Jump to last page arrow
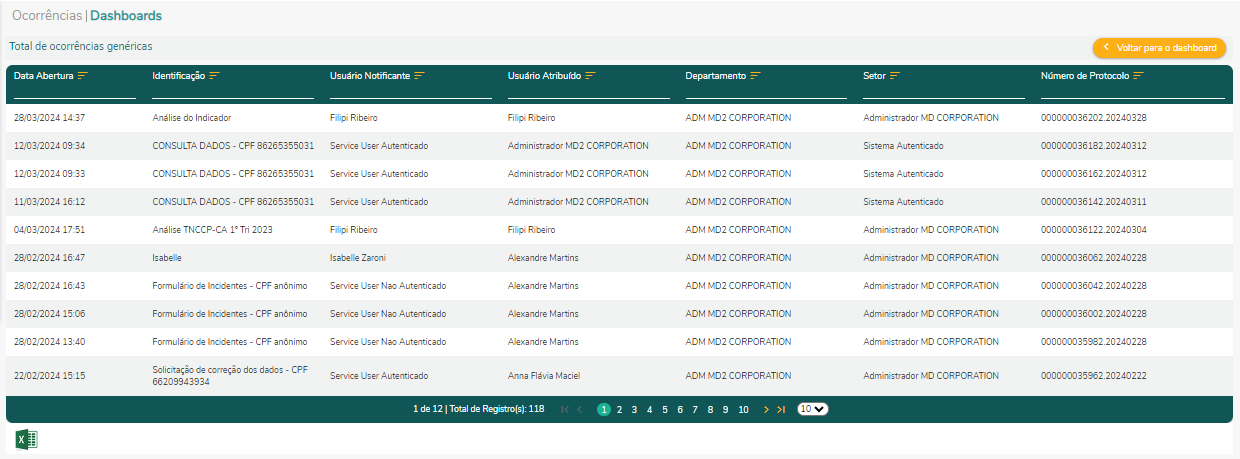Screen dimensions: 1240x459 tap(781, 409)
